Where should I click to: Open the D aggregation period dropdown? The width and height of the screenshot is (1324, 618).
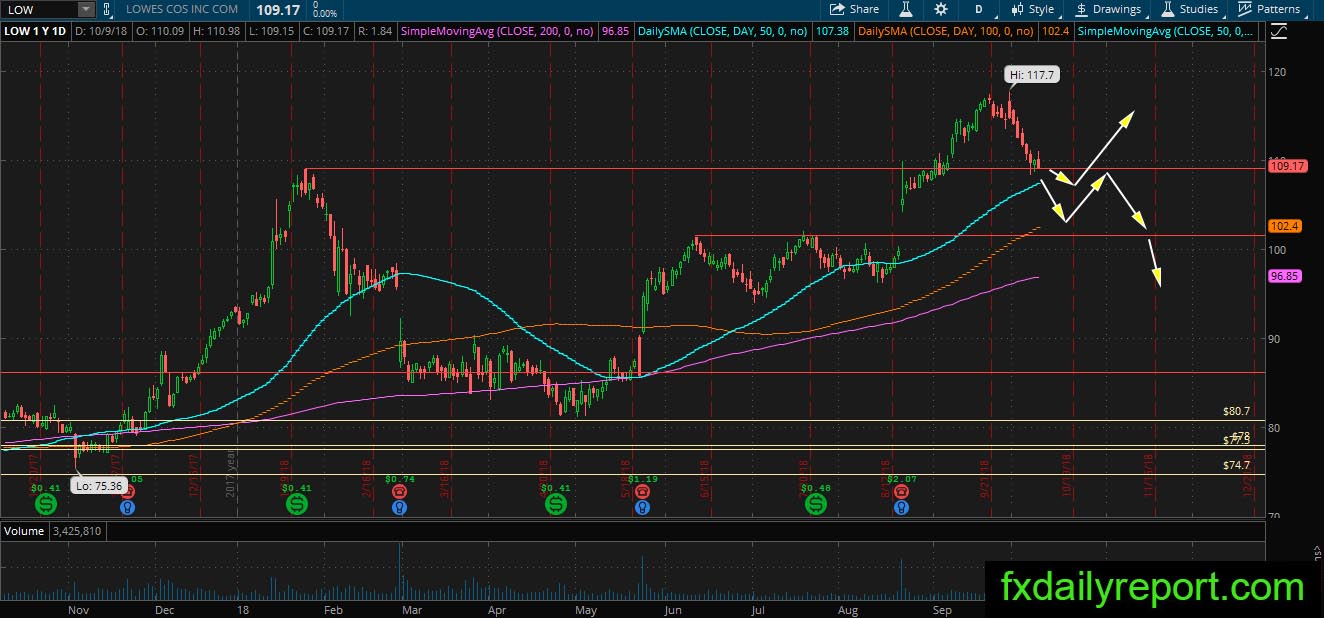[x=979, y=9]
